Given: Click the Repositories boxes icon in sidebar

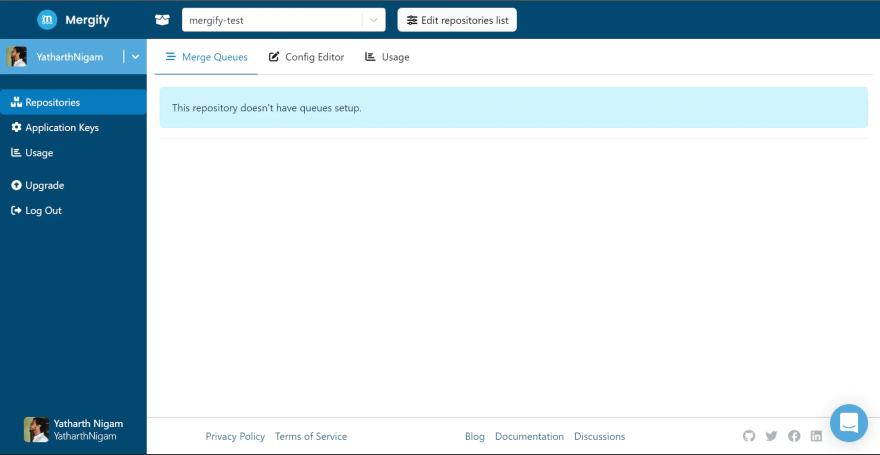Looking at the screenshot, I should 16,102.
